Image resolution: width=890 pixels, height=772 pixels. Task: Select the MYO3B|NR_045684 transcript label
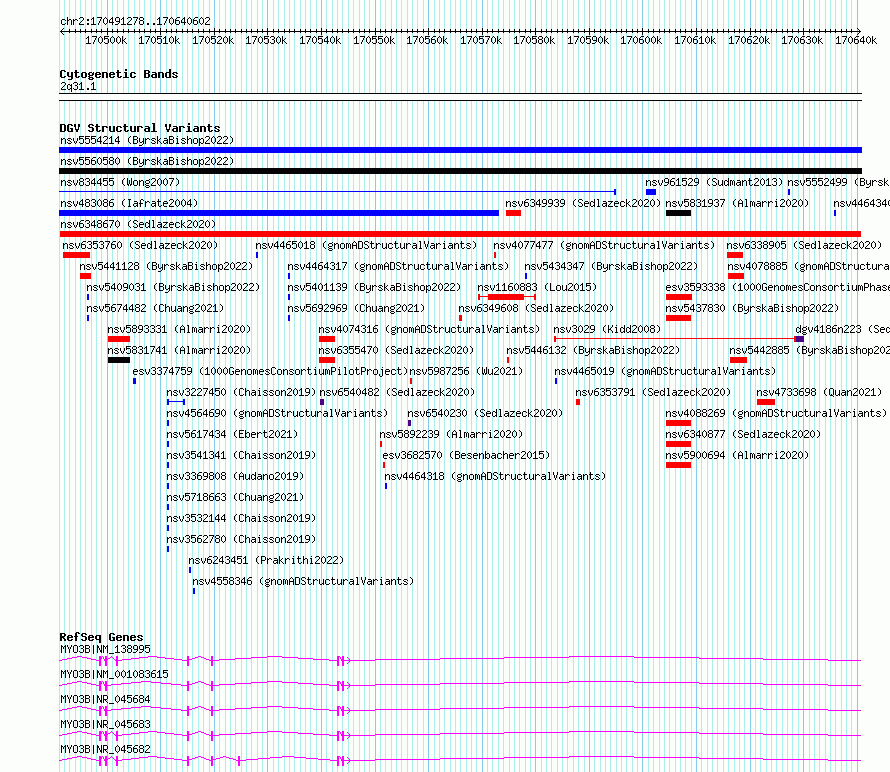coord(106,699)
